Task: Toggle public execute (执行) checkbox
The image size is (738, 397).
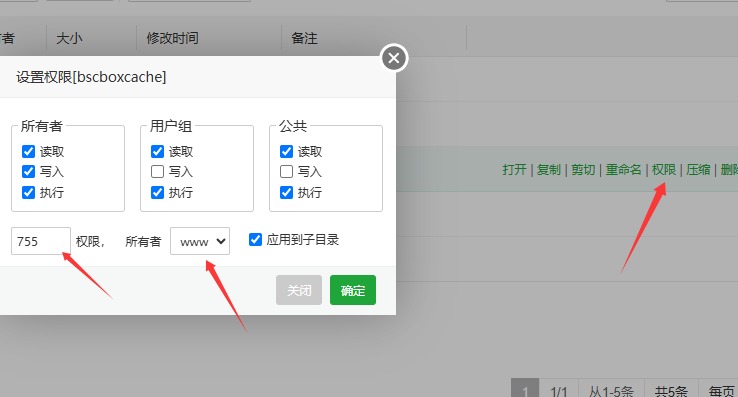Action: click(286, 192)
